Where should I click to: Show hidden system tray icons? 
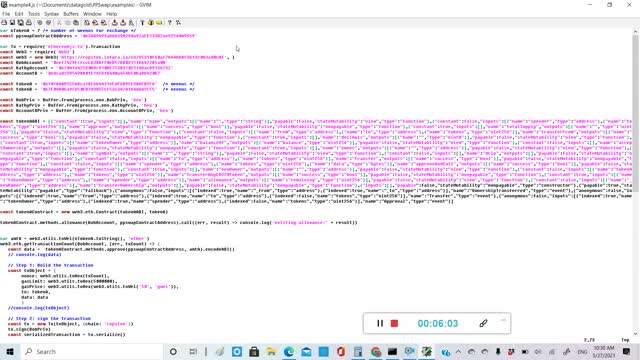point(458,351)
